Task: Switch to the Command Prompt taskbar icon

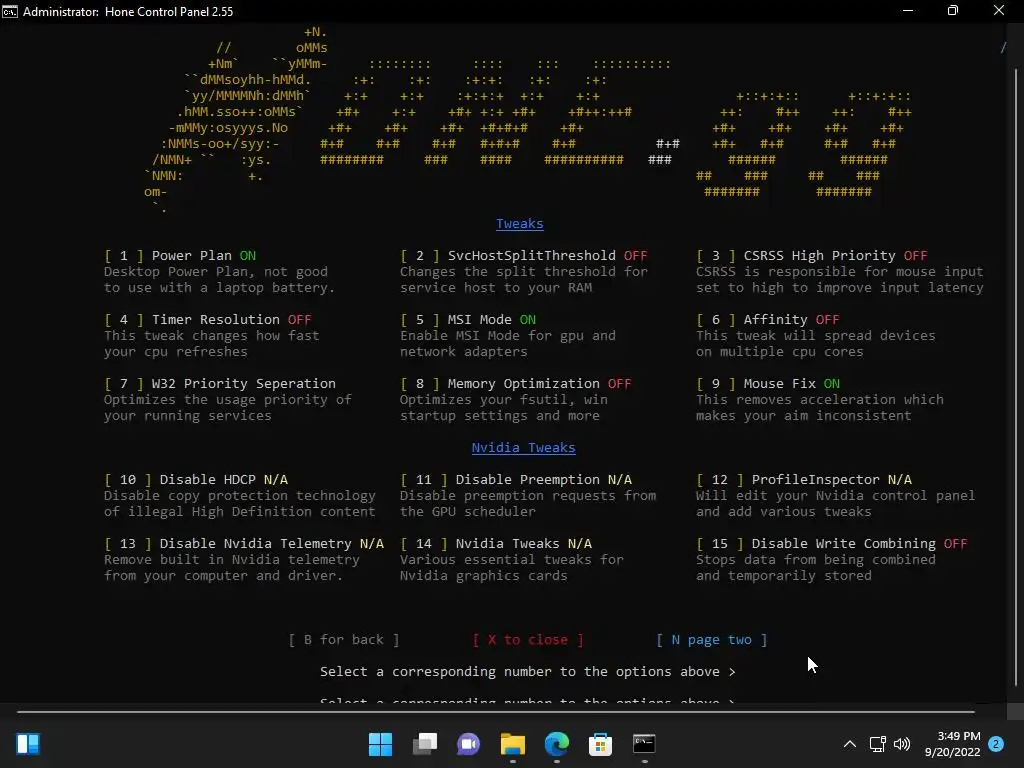Action: tap(644, 744)
